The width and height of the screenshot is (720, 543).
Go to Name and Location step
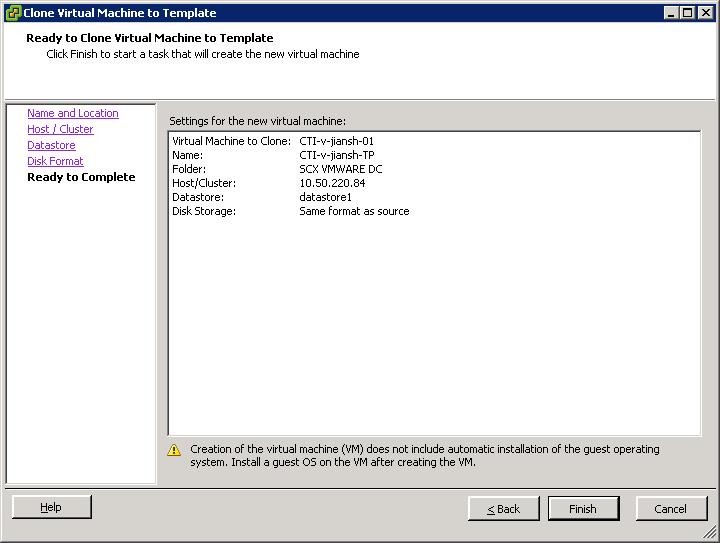pos(73,113)
